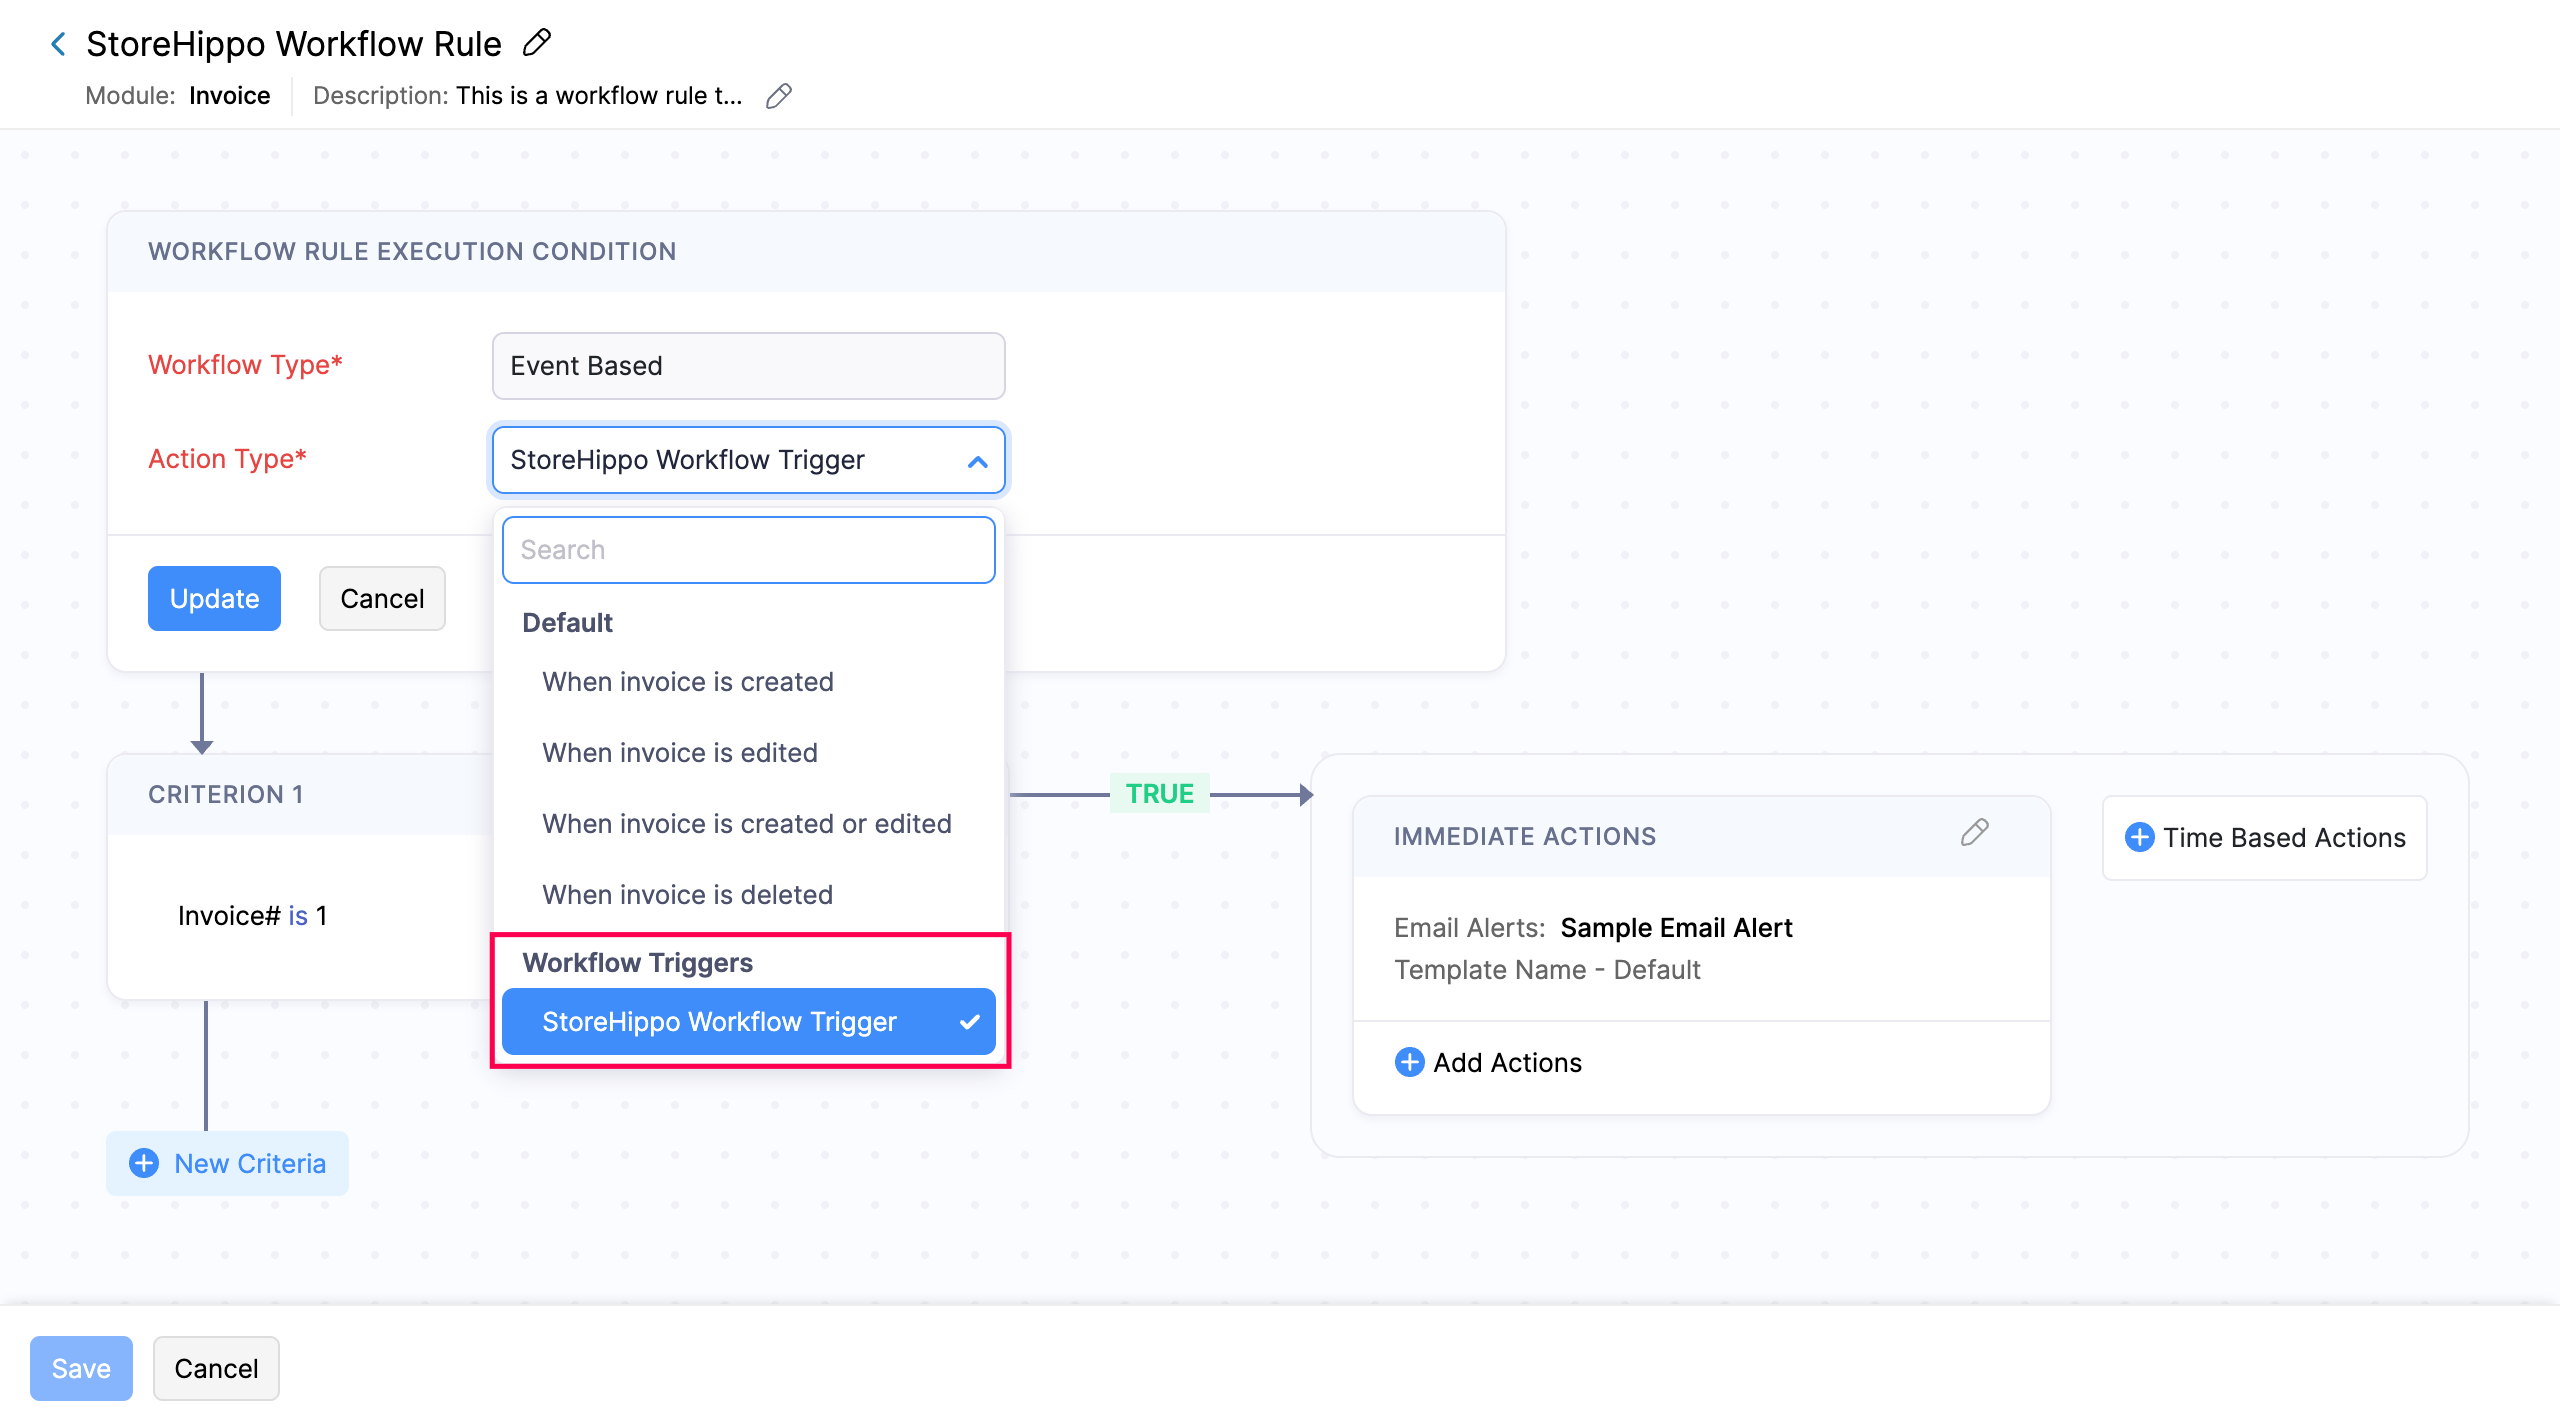This screenshot has height=1426, width=2560.
Task: Edit the rule description using the pencil icon
Action: point(779,95)
